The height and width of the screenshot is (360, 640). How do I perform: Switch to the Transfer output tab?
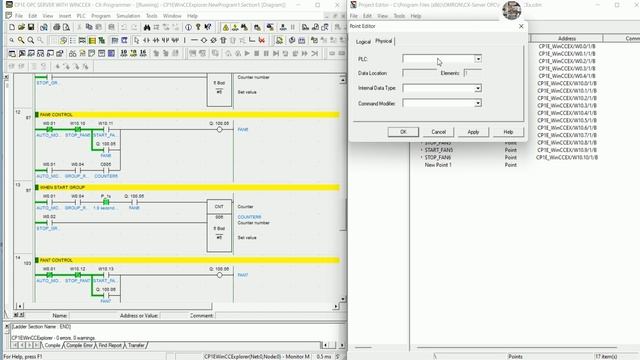point(136,345)
